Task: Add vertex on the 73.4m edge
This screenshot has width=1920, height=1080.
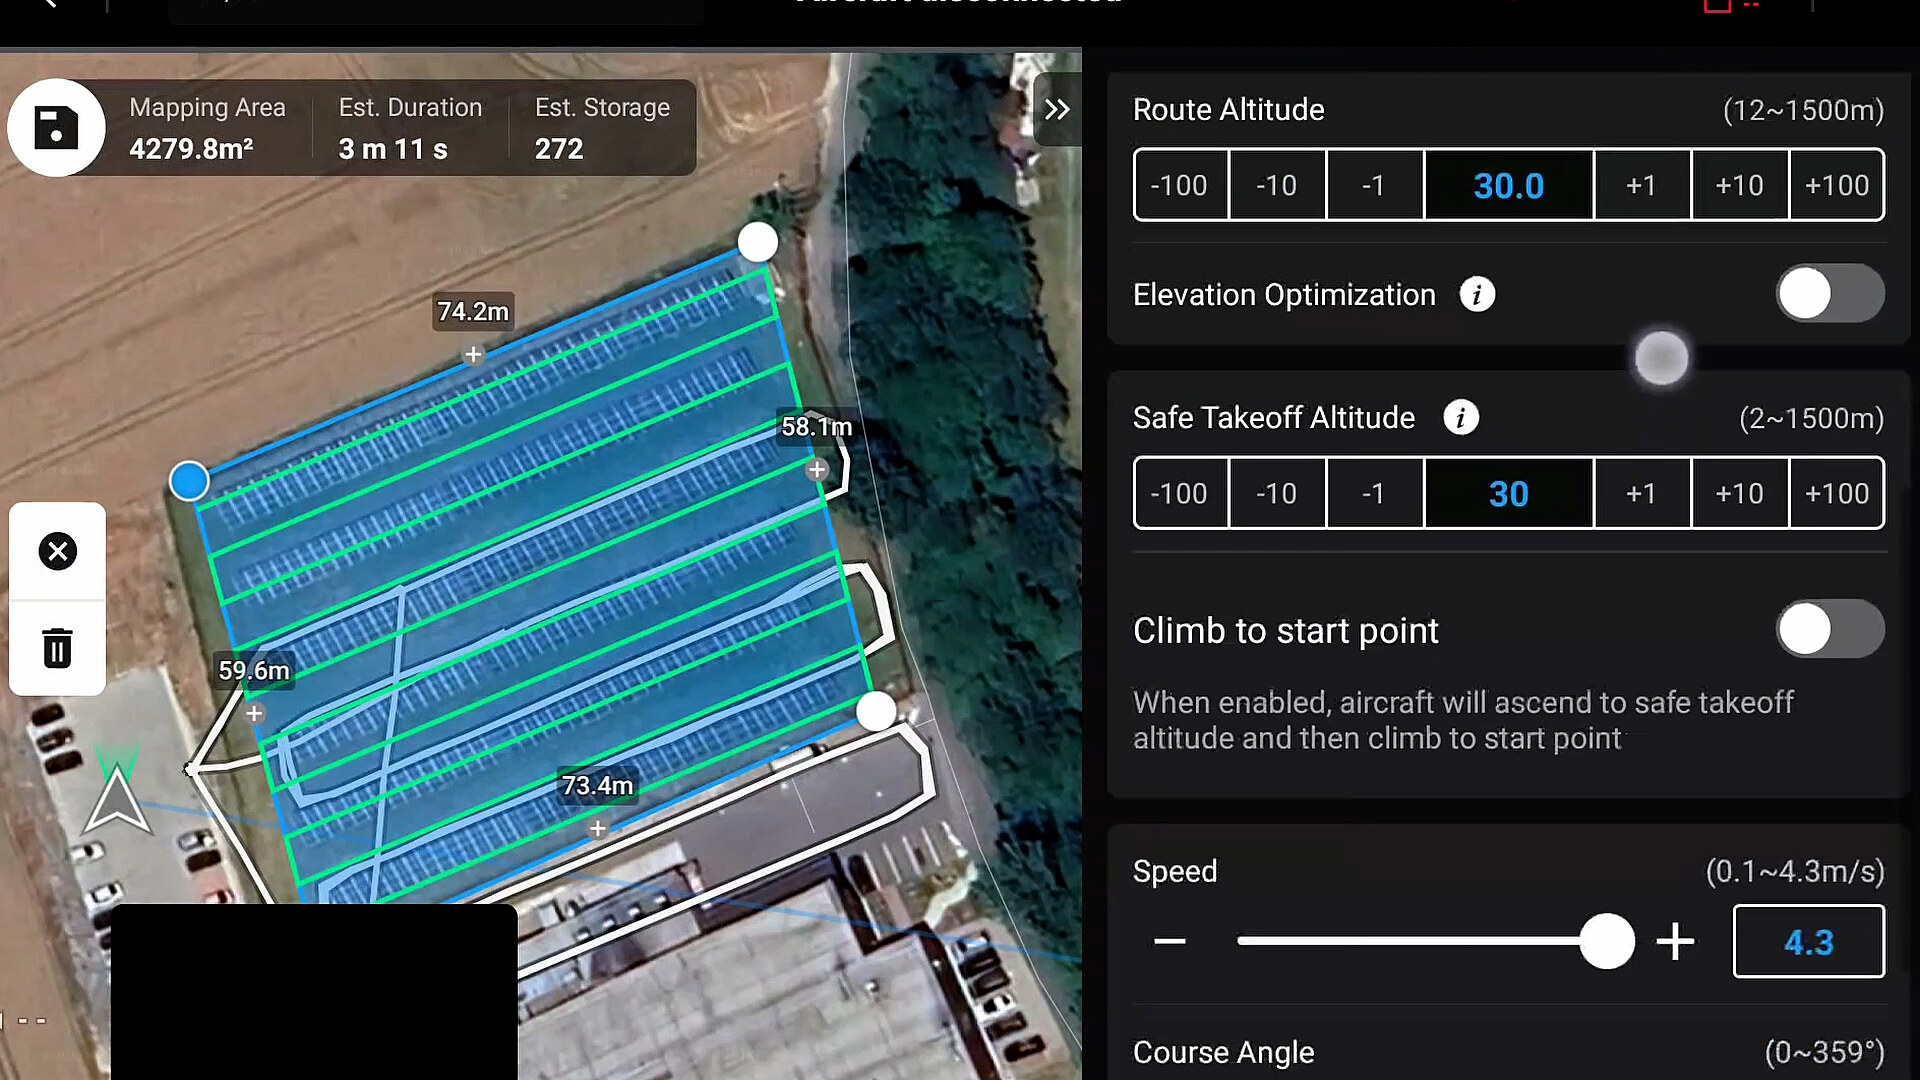Action: (597, 828)
